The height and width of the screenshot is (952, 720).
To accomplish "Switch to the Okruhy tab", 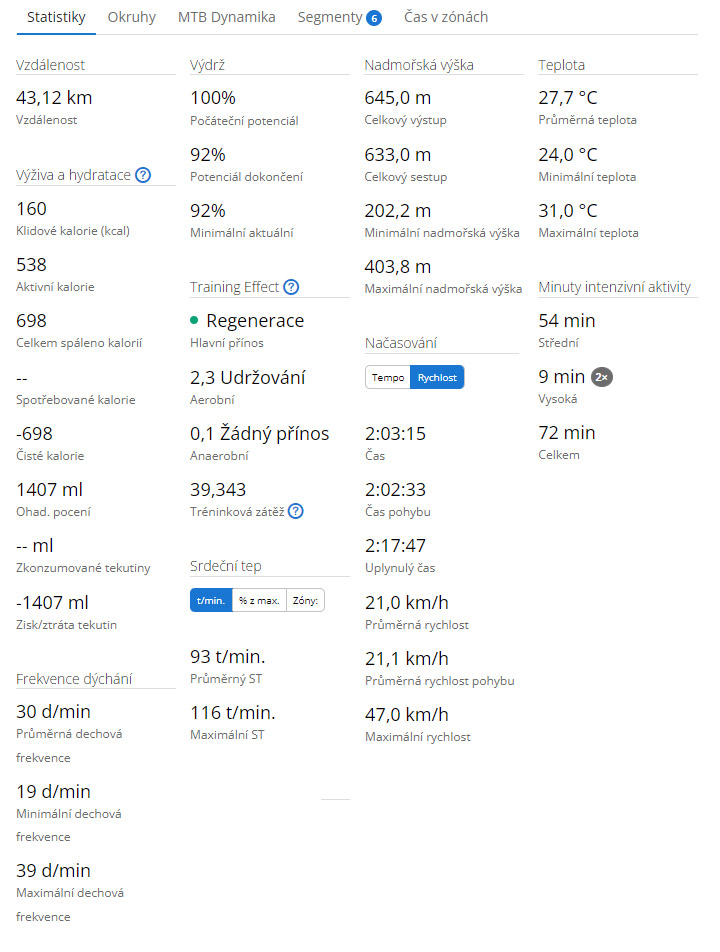I will (x=132, y=17).
